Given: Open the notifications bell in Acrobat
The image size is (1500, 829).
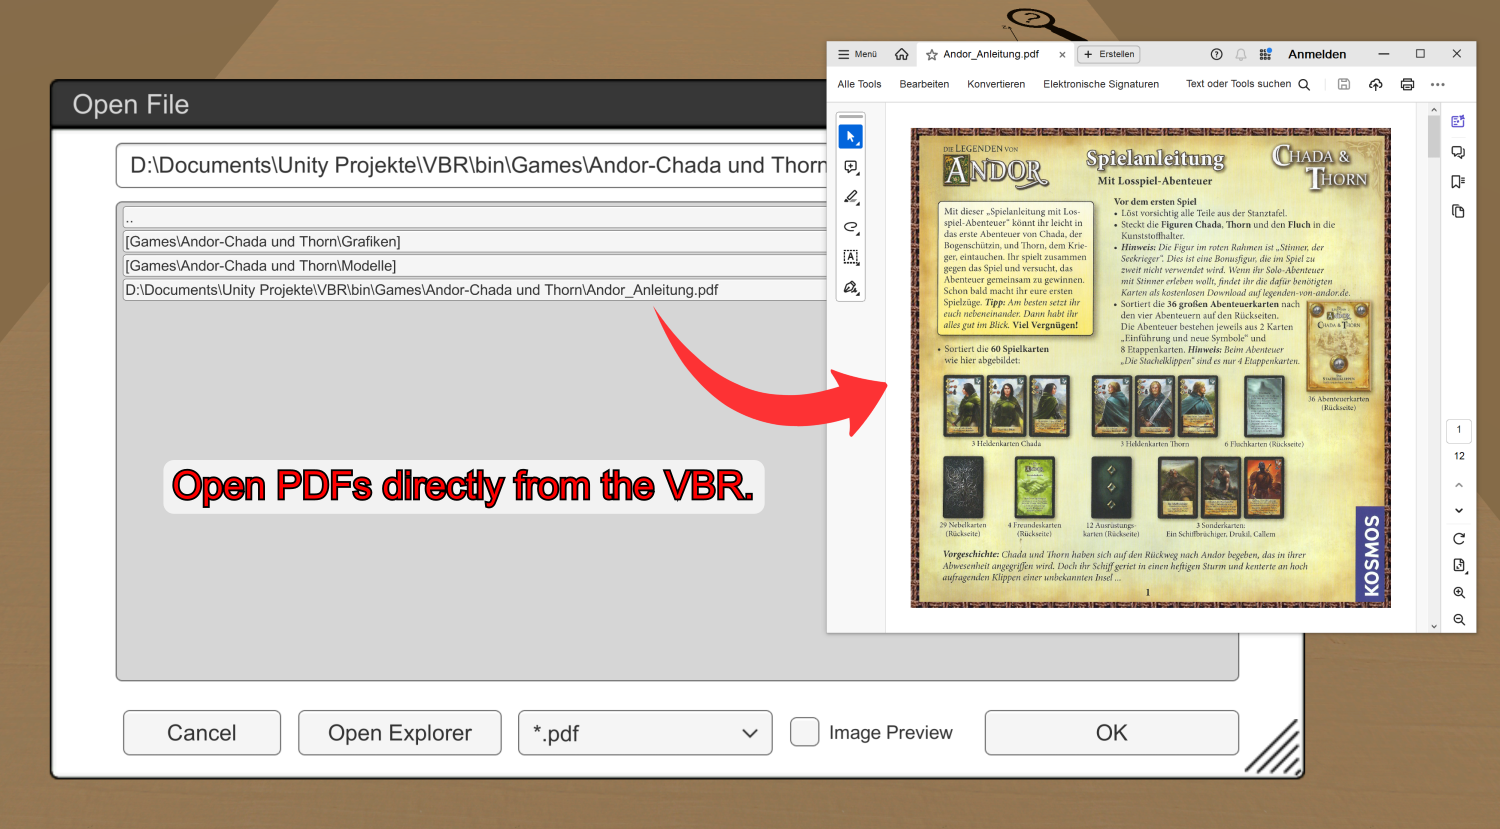Looking at the screenshot, I should coord(1241,54).
